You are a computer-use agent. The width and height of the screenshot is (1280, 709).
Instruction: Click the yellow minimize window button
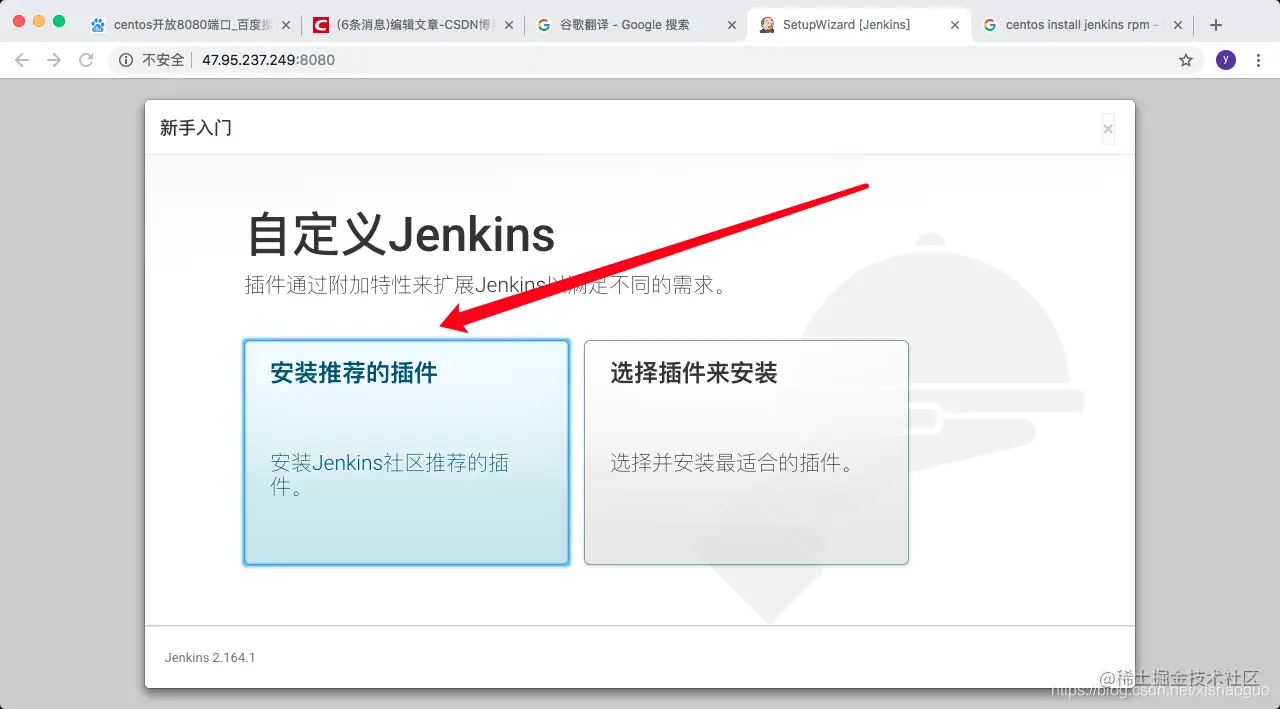pos(39,21)
